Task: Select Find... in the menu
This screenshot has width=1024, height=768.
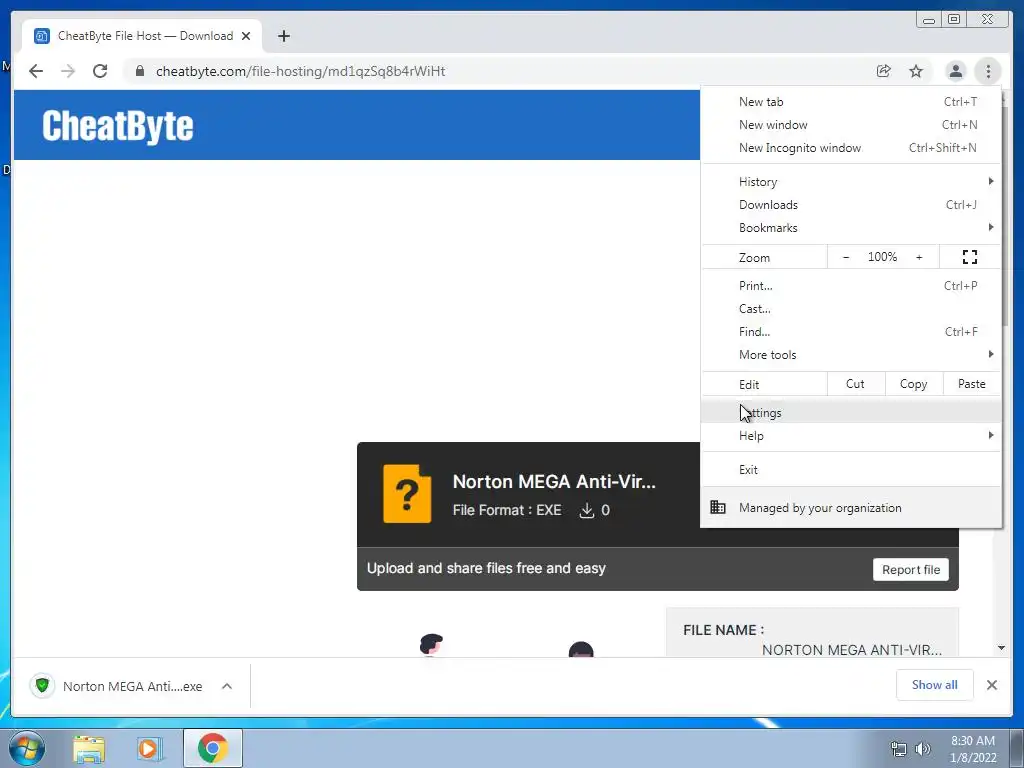Action: [851, 332]
